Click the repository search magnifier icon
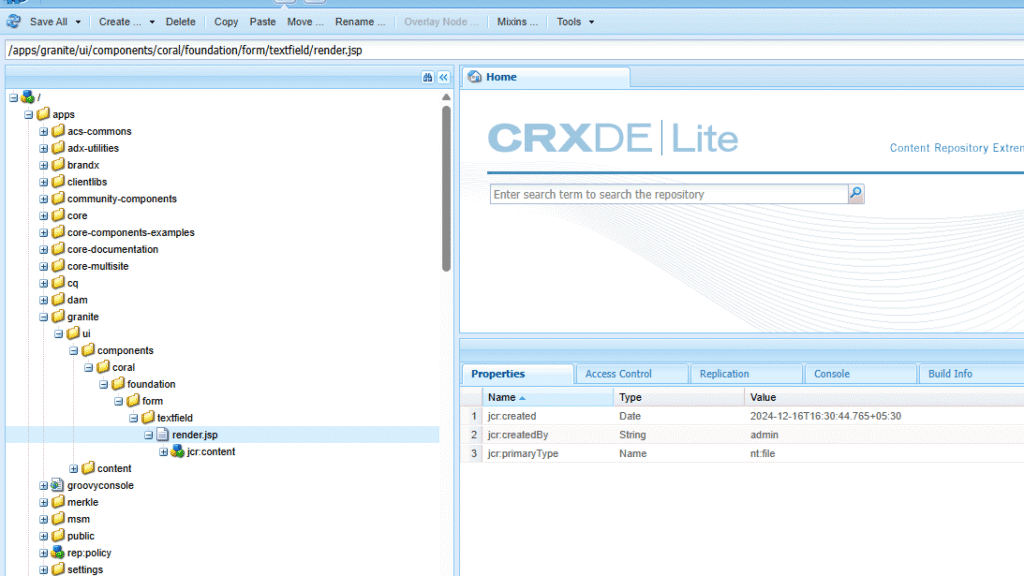This screenshot has height=576, width=1024. point(856,193)
